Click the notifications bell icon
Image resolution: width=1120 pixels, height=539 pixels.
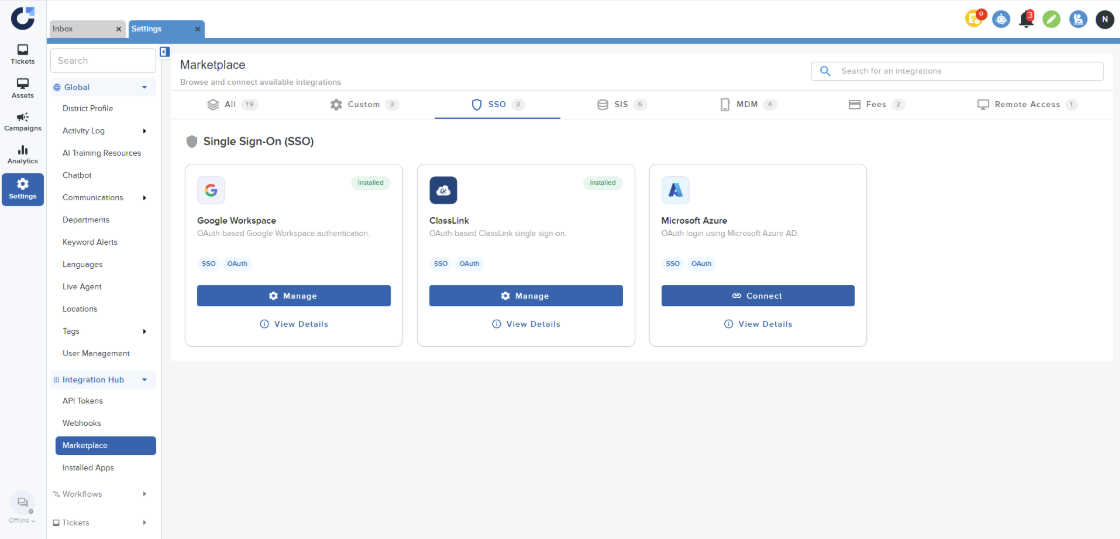[x=1026, y=19]
